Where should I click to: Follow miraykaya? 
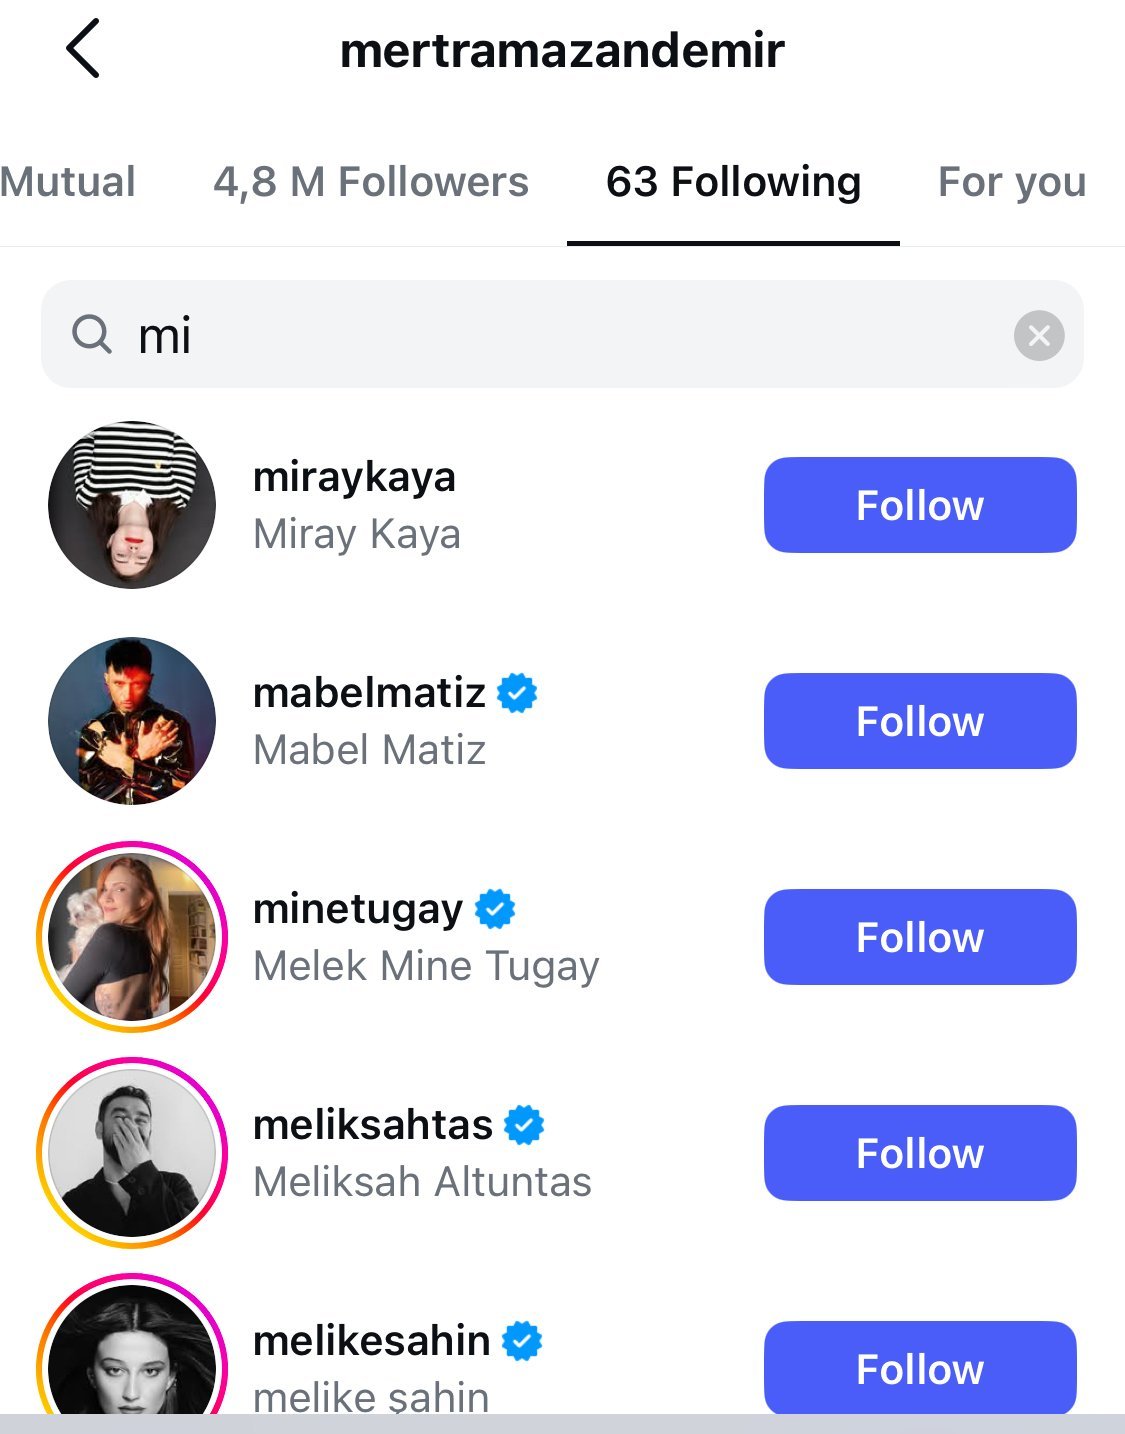coord(920,505)
